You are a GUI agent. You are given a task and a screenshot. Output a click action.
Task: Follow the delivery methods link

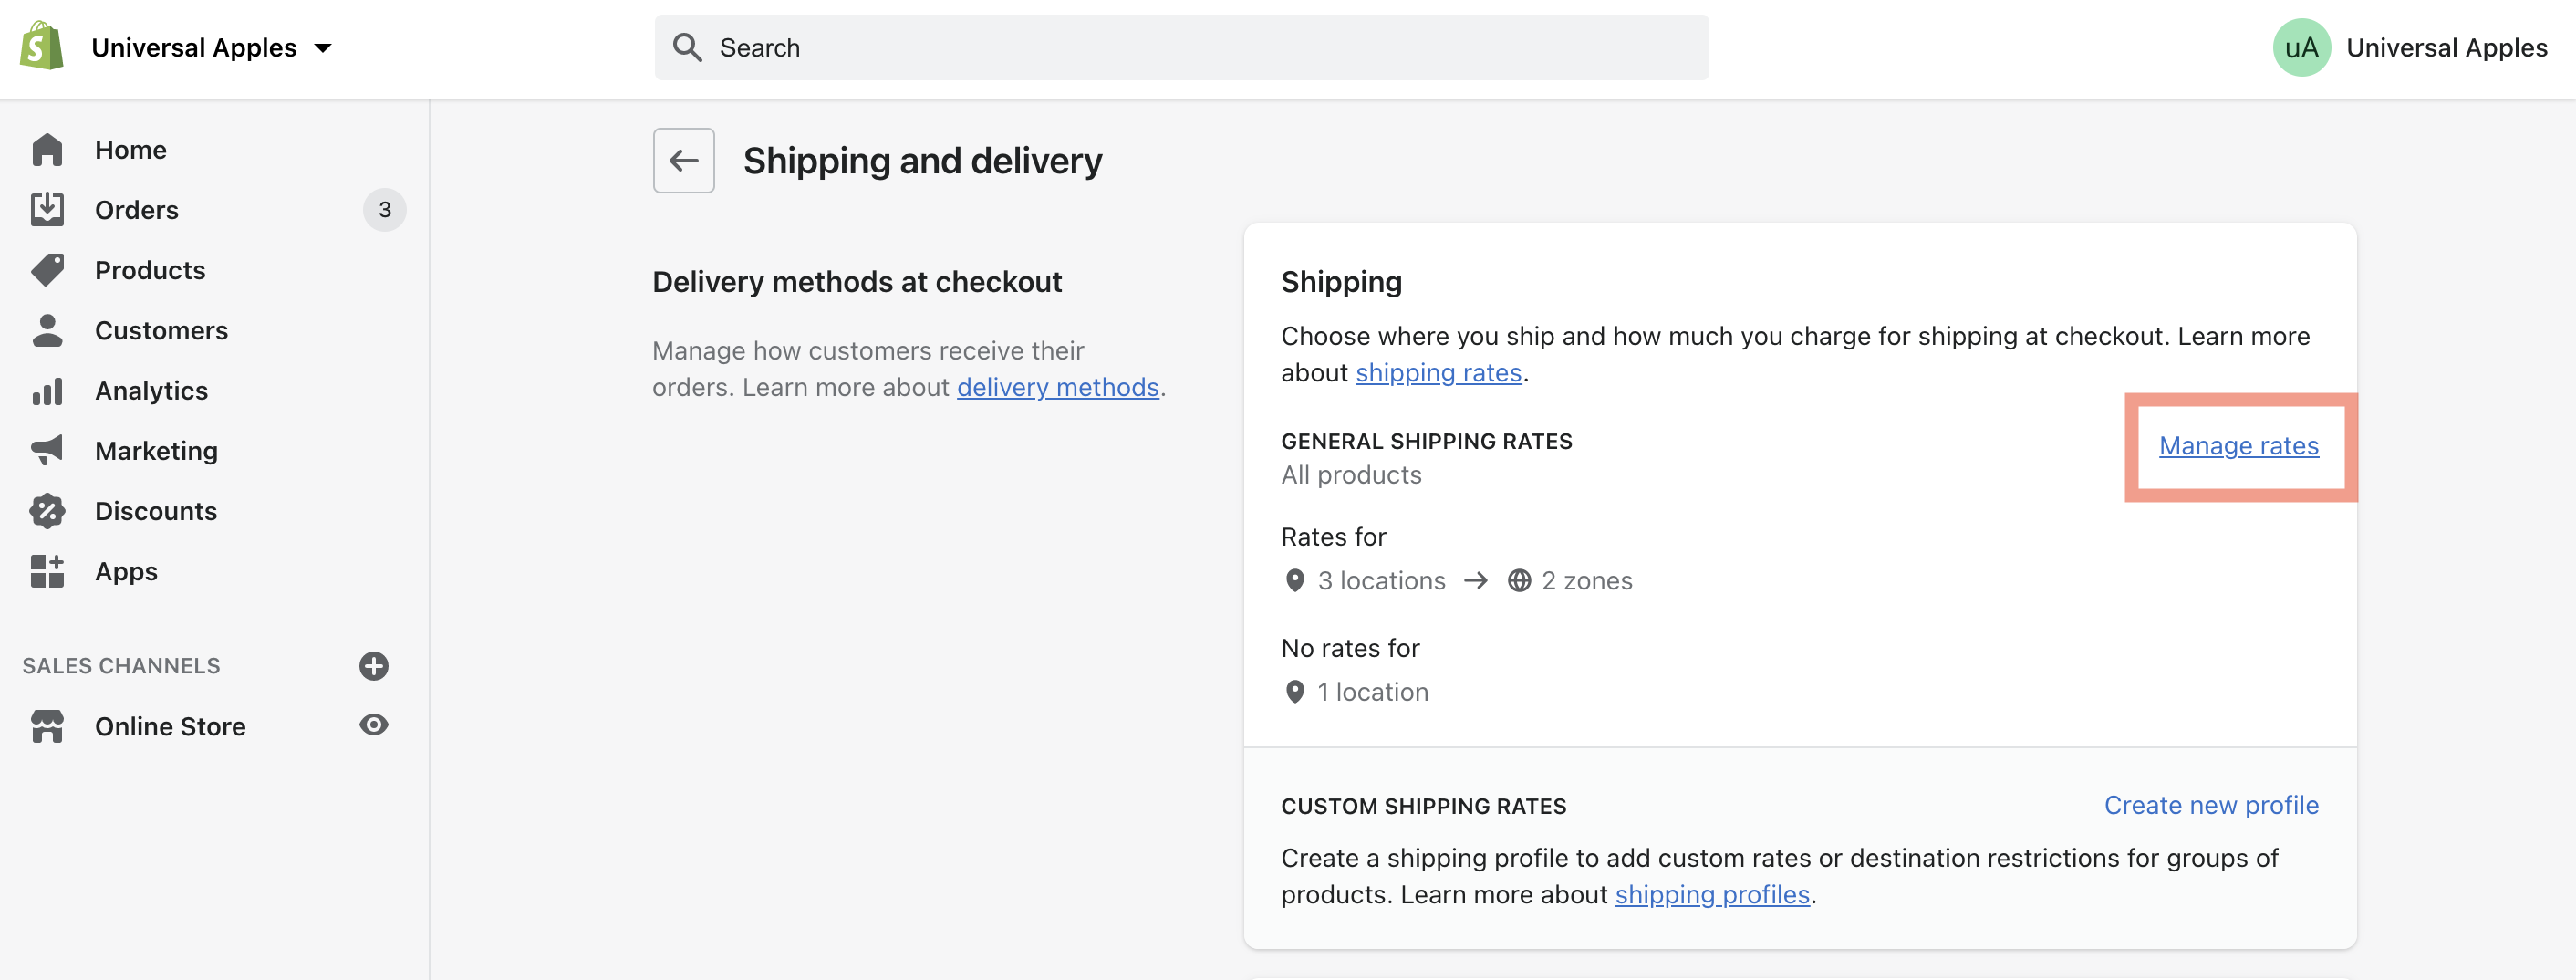[x=1057, y=387]
